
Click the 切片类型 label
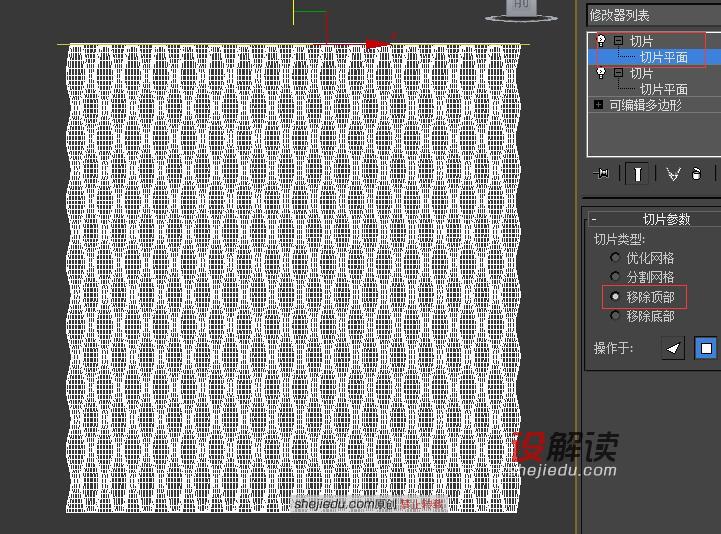pos(619,240)
